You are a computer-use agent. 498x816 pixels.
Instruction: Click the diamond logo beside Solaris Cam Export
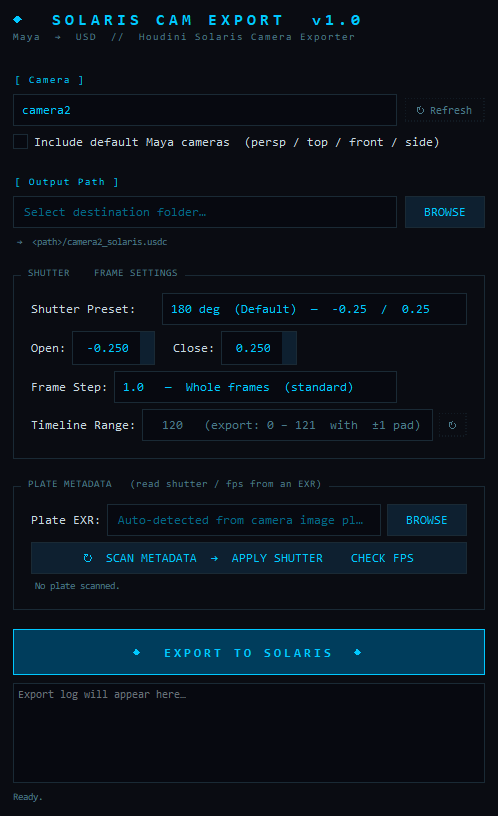coord(18,20)
